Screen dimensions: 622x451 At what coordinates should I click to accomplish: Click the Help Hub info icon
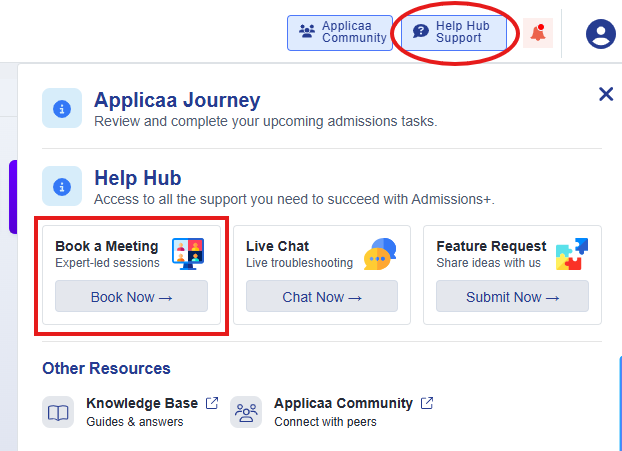(x=62, y=186)
